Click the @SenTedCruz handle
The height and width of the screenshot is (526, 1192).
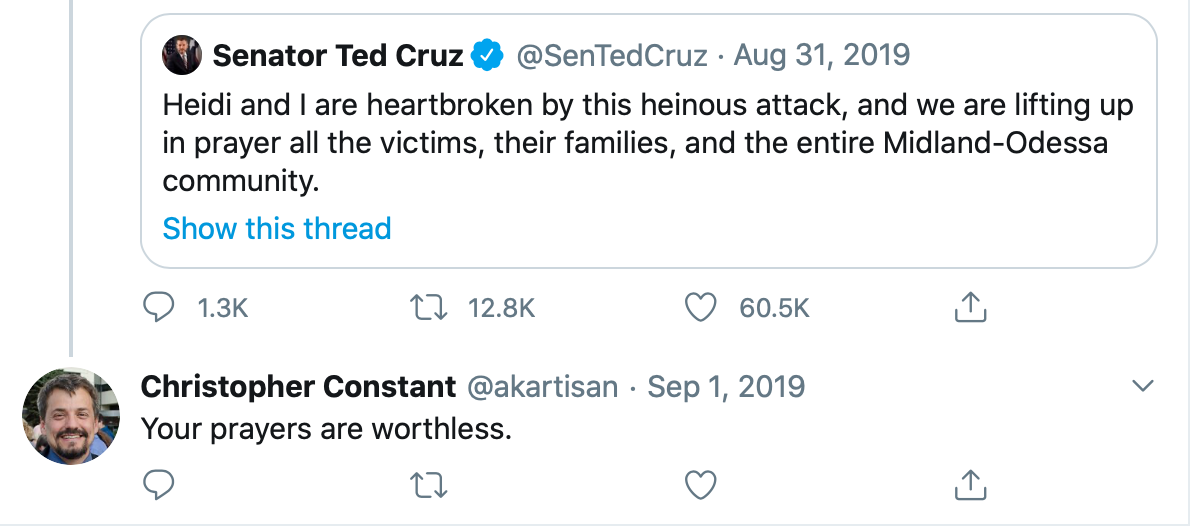(612, 54)
